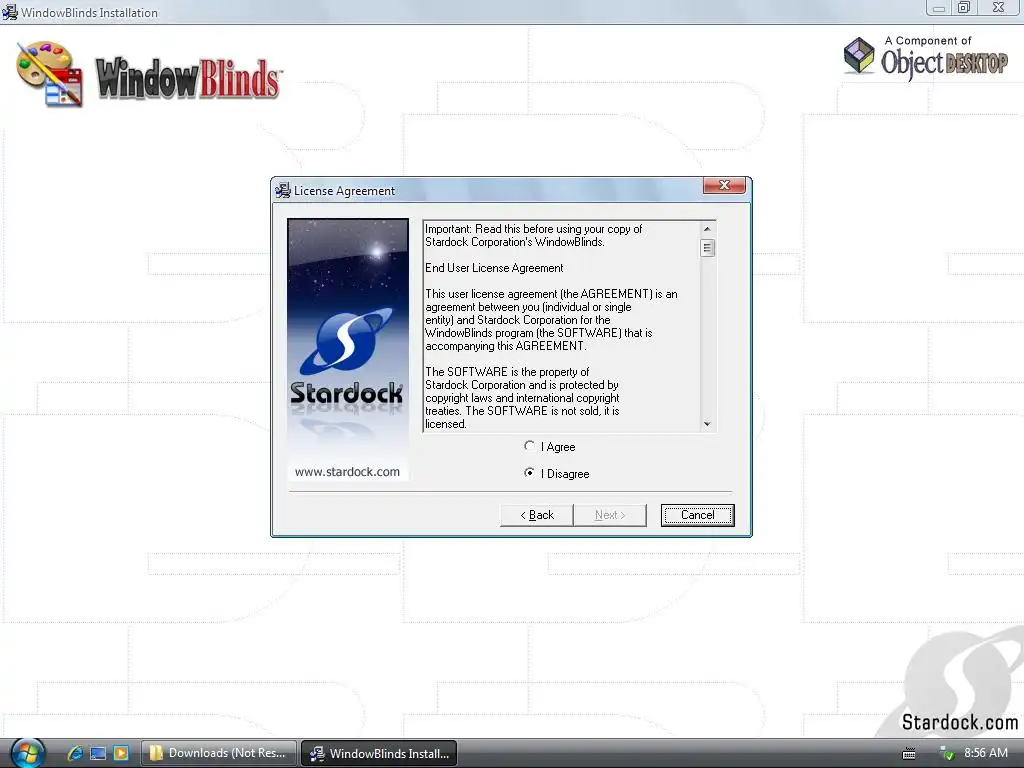
Task: Click the keyboard tray icon
Action: click(908, 754)
